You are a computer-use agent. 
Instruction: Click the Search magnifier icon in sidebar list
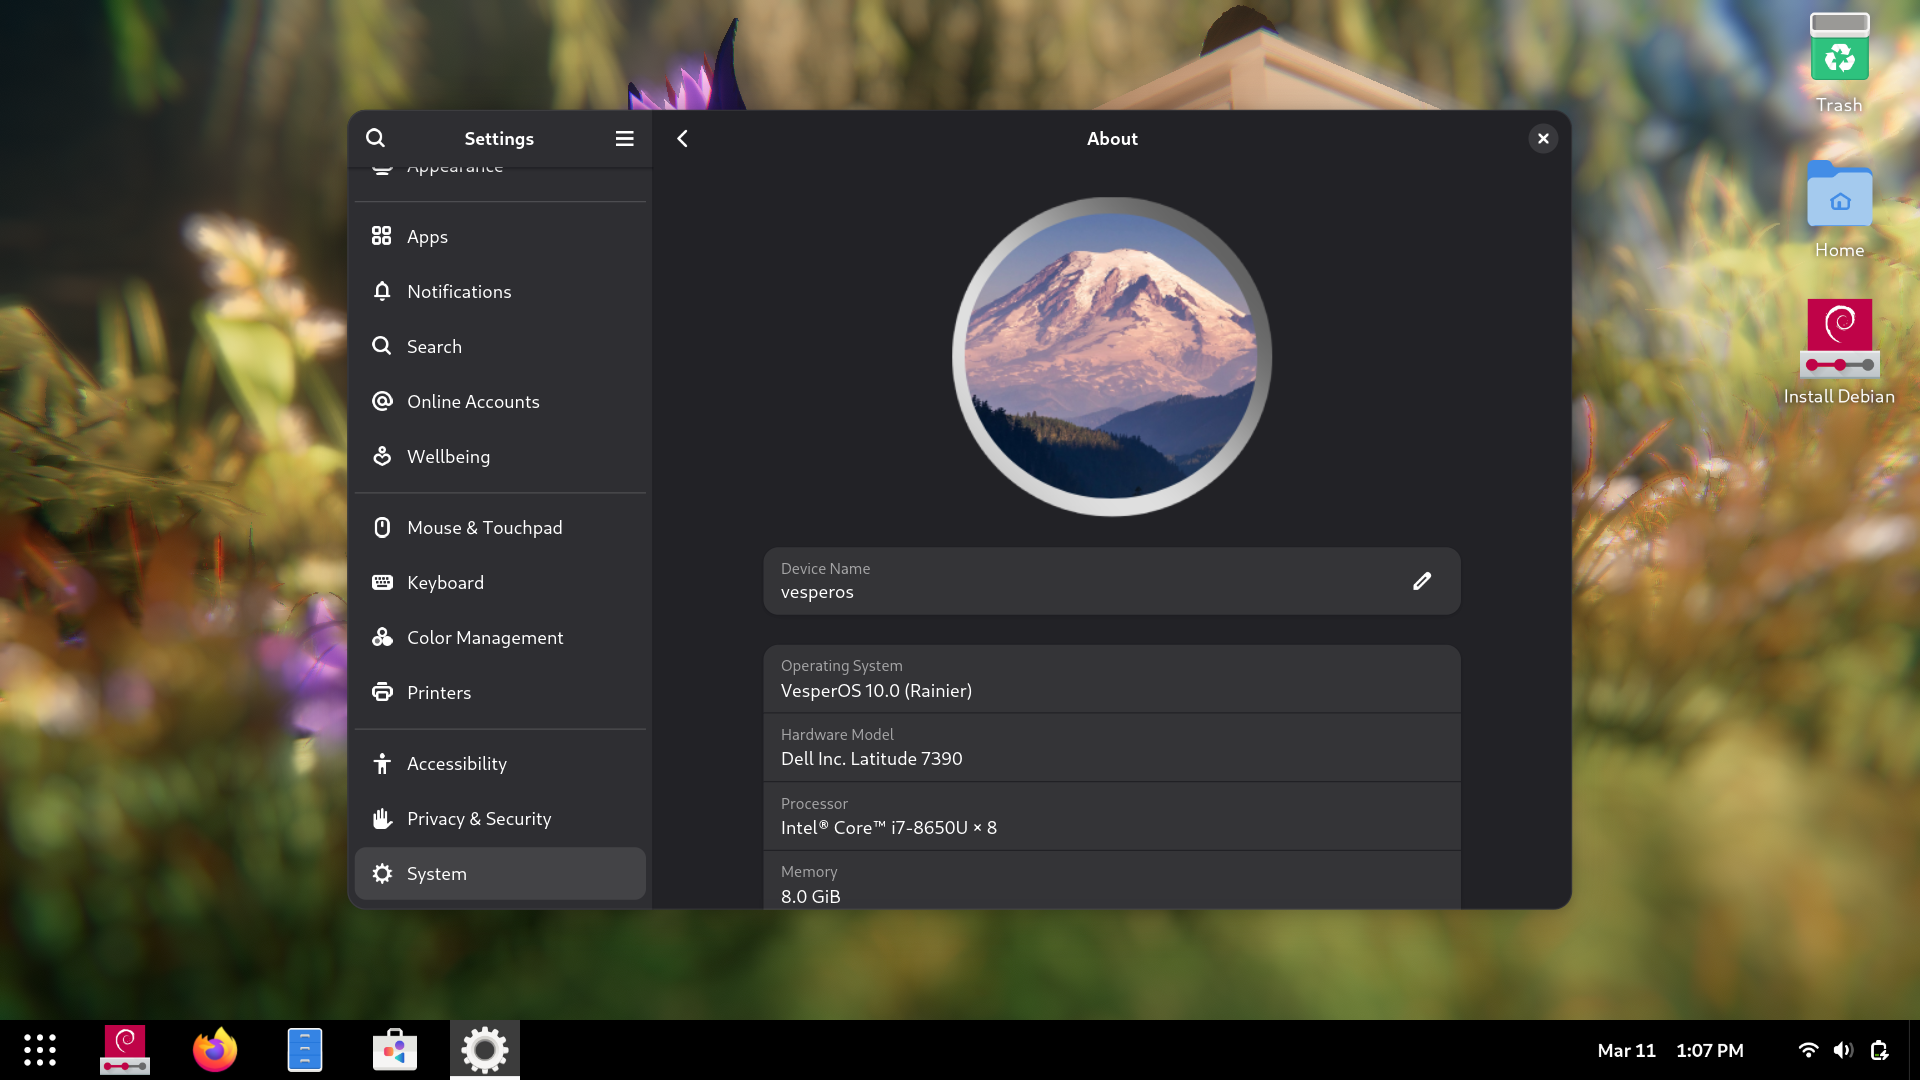(x=381, y=346)
